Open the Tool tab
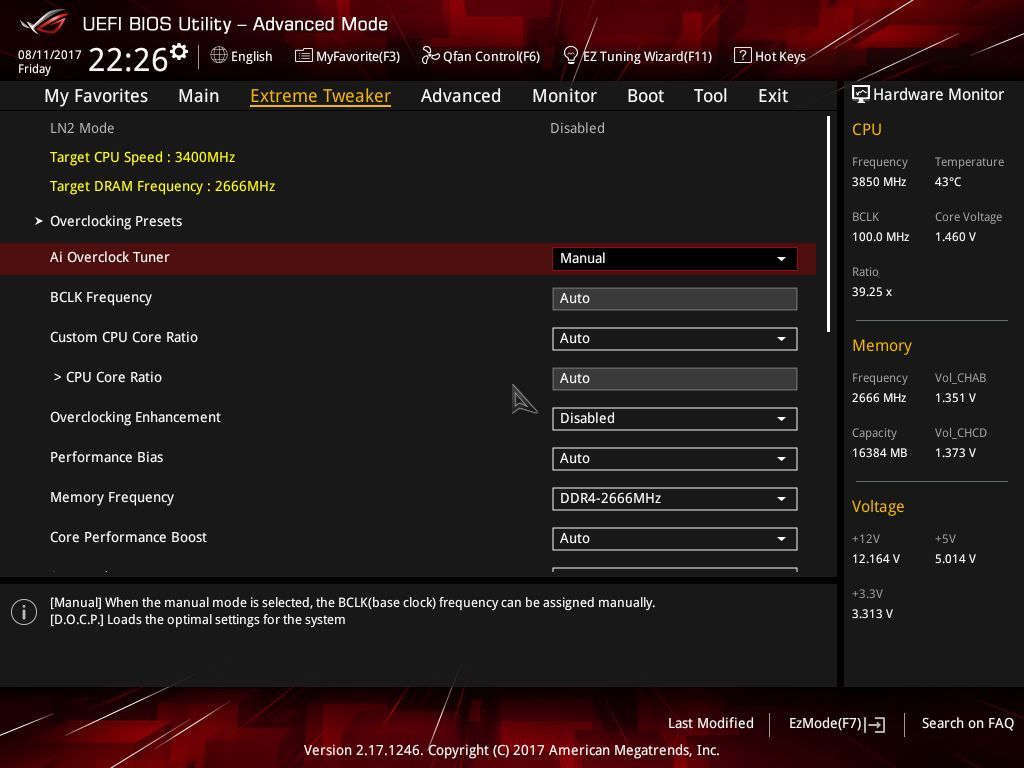 pos(710,95)
